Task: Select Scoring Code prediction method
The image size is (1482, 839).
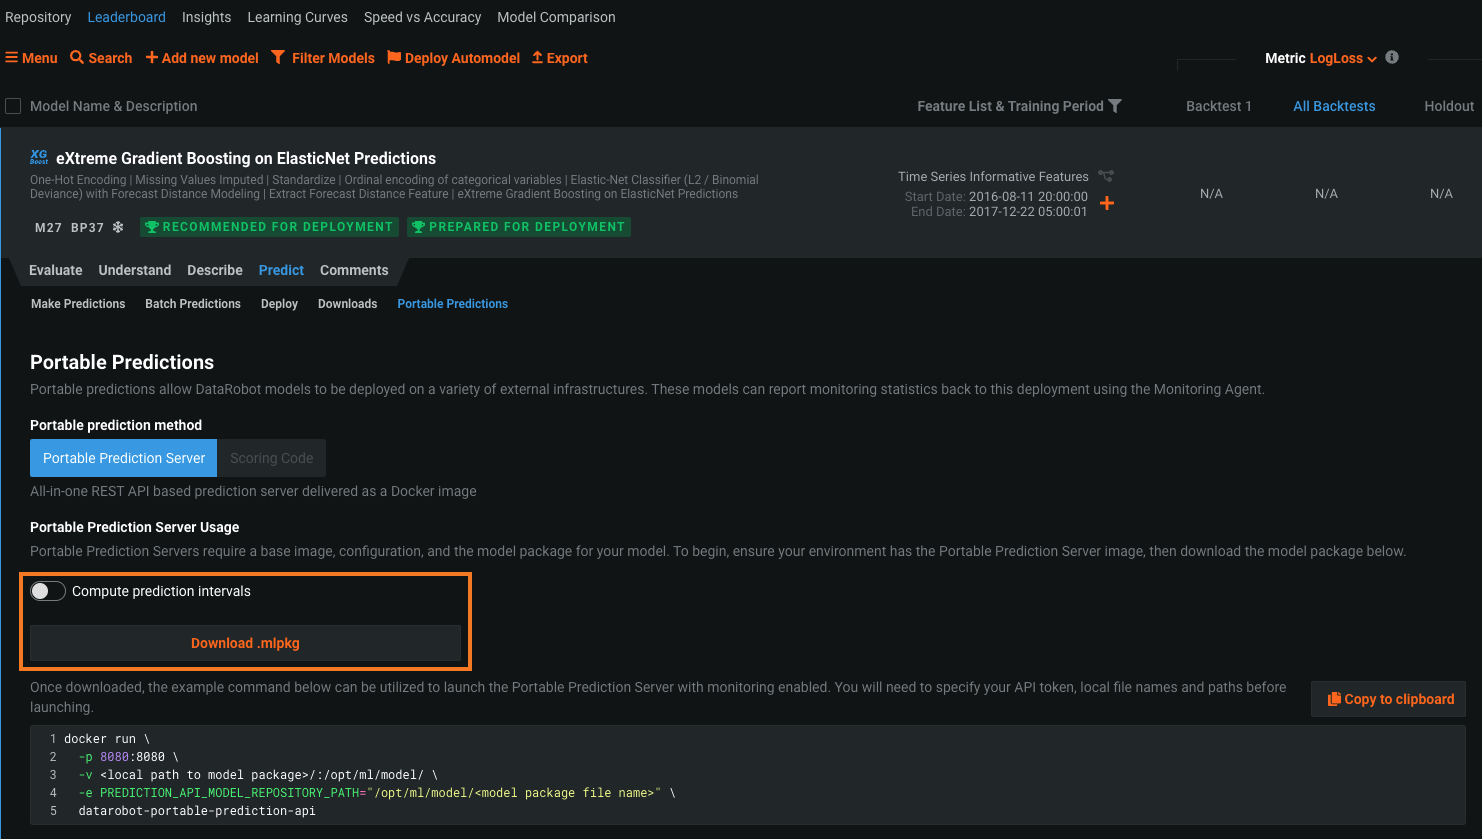Action: coord(271,458)
